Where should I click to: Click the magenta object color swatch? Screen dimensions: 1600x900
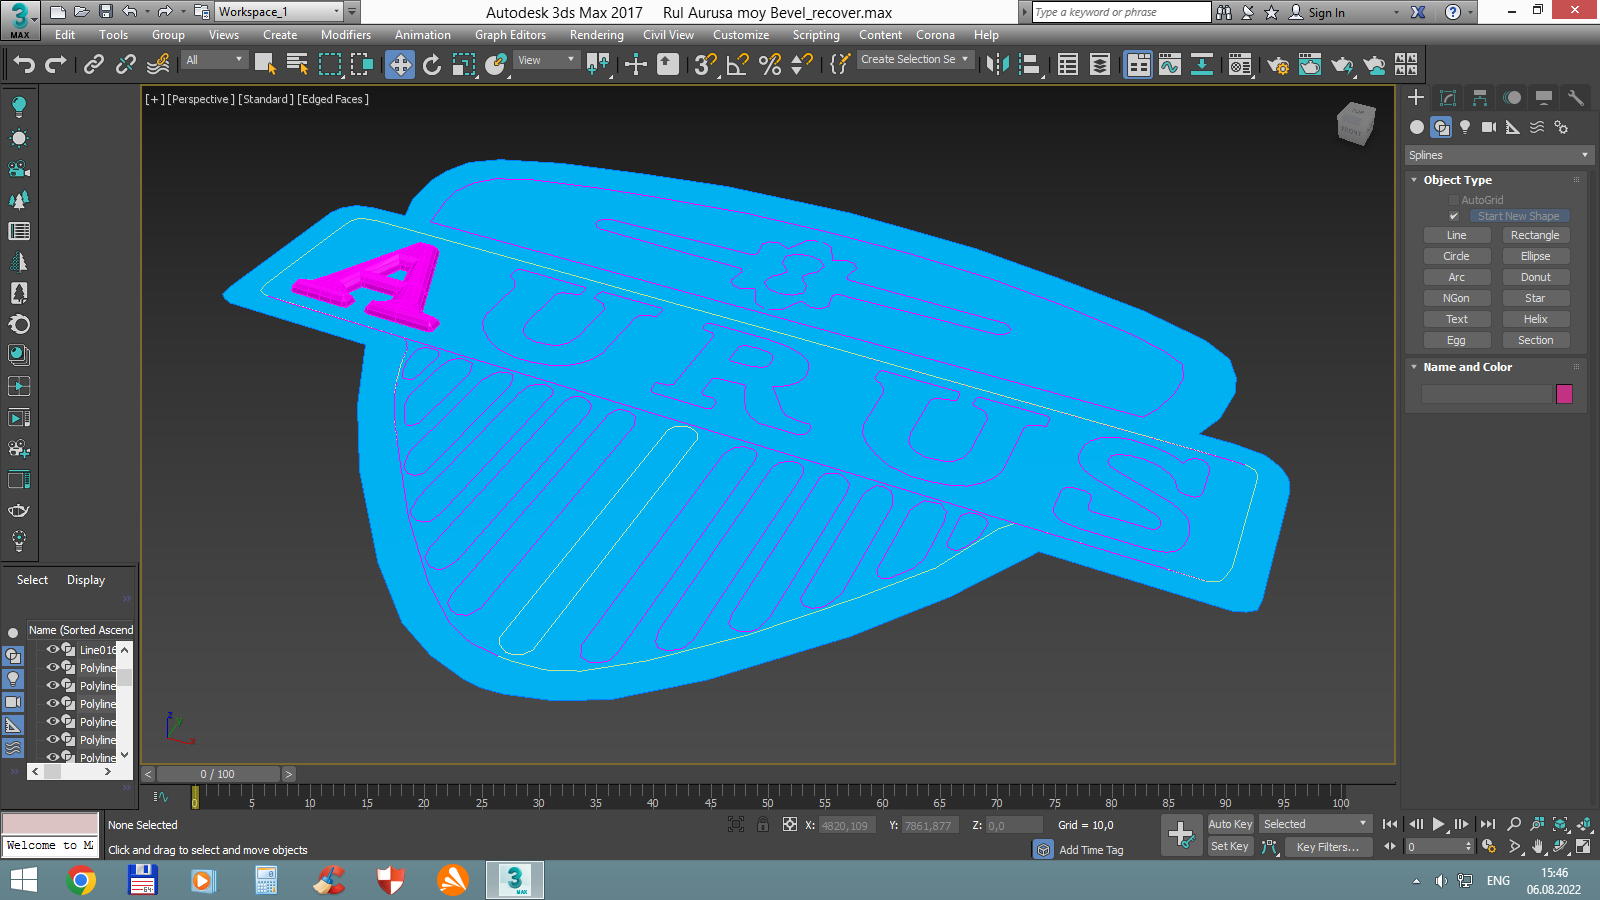coord(1564,394)
